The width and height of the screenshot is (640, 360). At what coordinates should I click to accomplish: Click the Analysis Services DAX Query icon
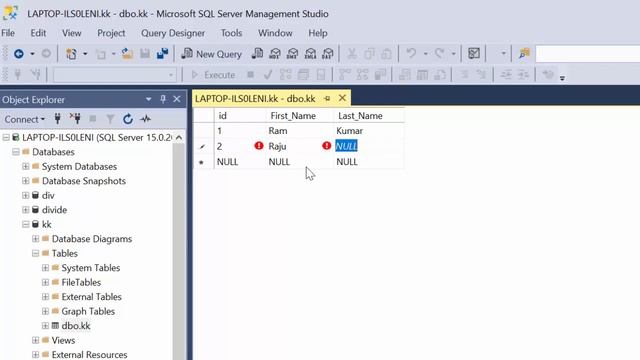(x=328, y=53)
